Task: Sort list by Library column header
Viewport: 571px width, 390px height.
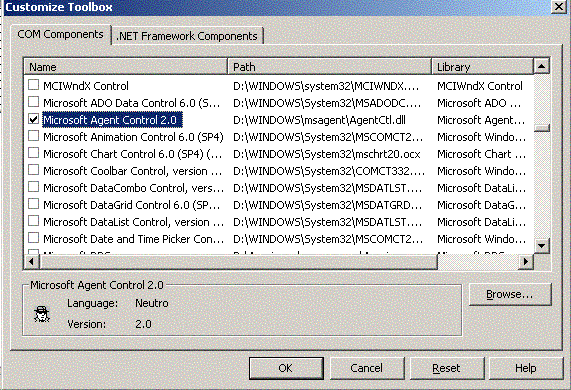Action: pyautogui.click(x=483, y=67)
